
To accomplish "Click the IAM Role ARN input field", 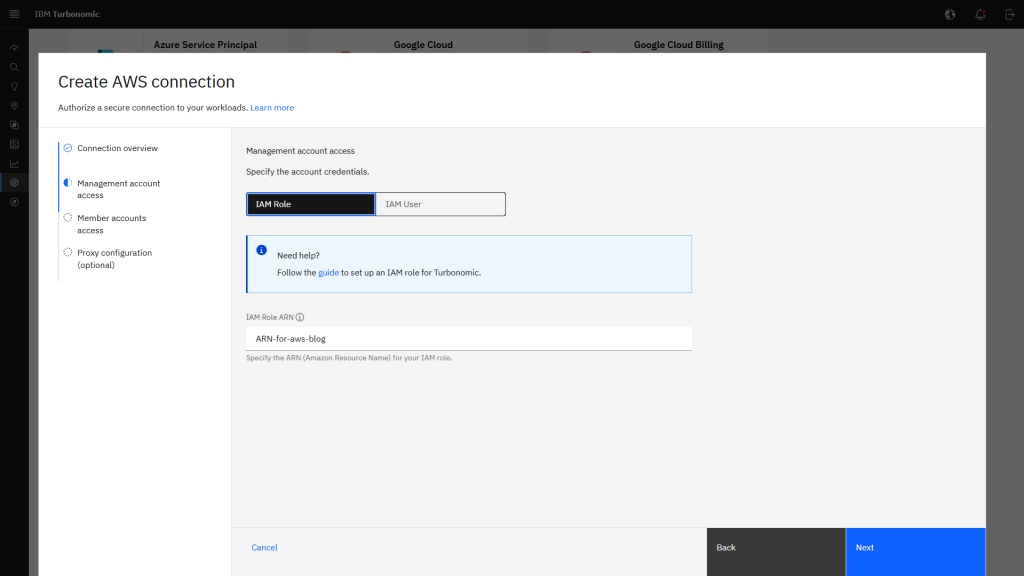I will [469, 339].
